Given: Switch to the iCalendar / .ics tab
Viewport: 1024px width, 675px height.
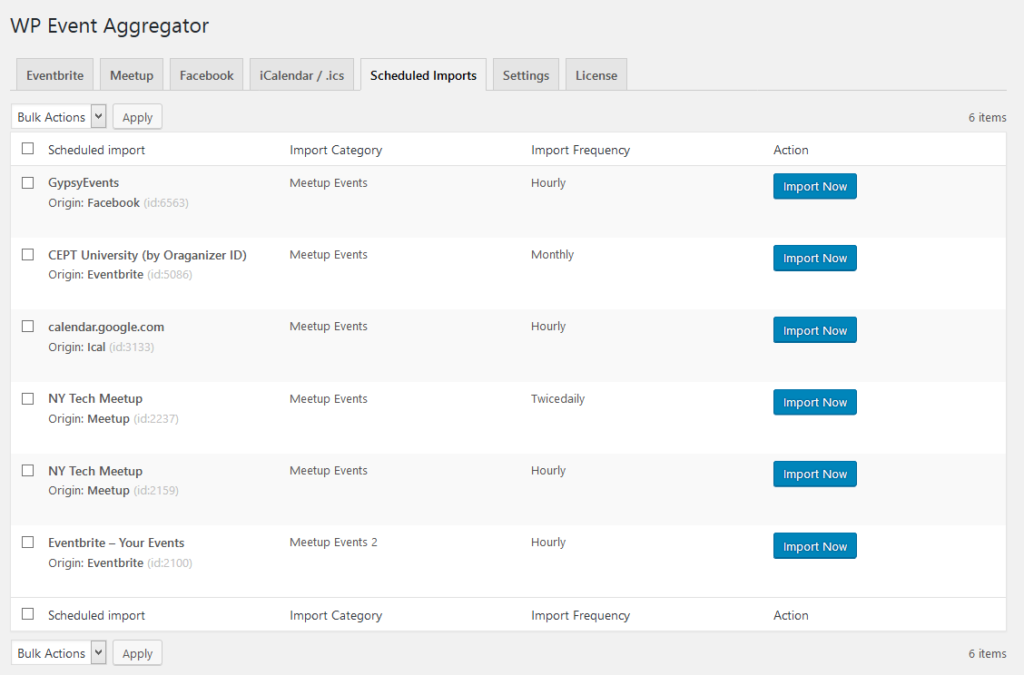Looking at the screenshot, I should [301, 74].
